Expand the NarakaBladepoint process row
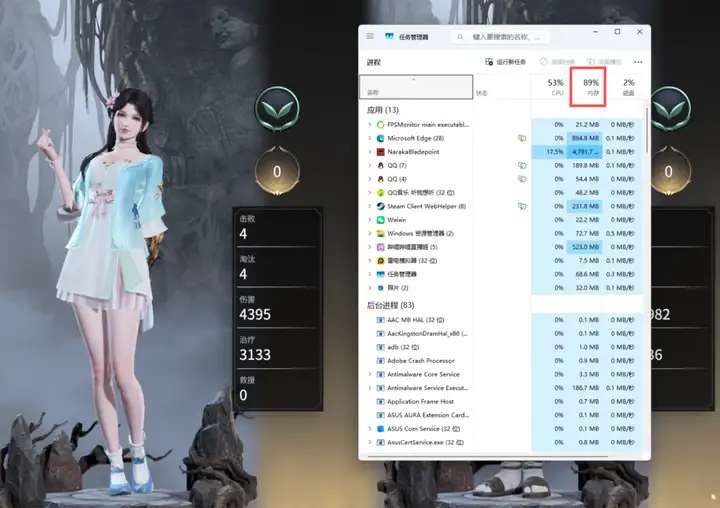The image size is (720, 508). 370,152
